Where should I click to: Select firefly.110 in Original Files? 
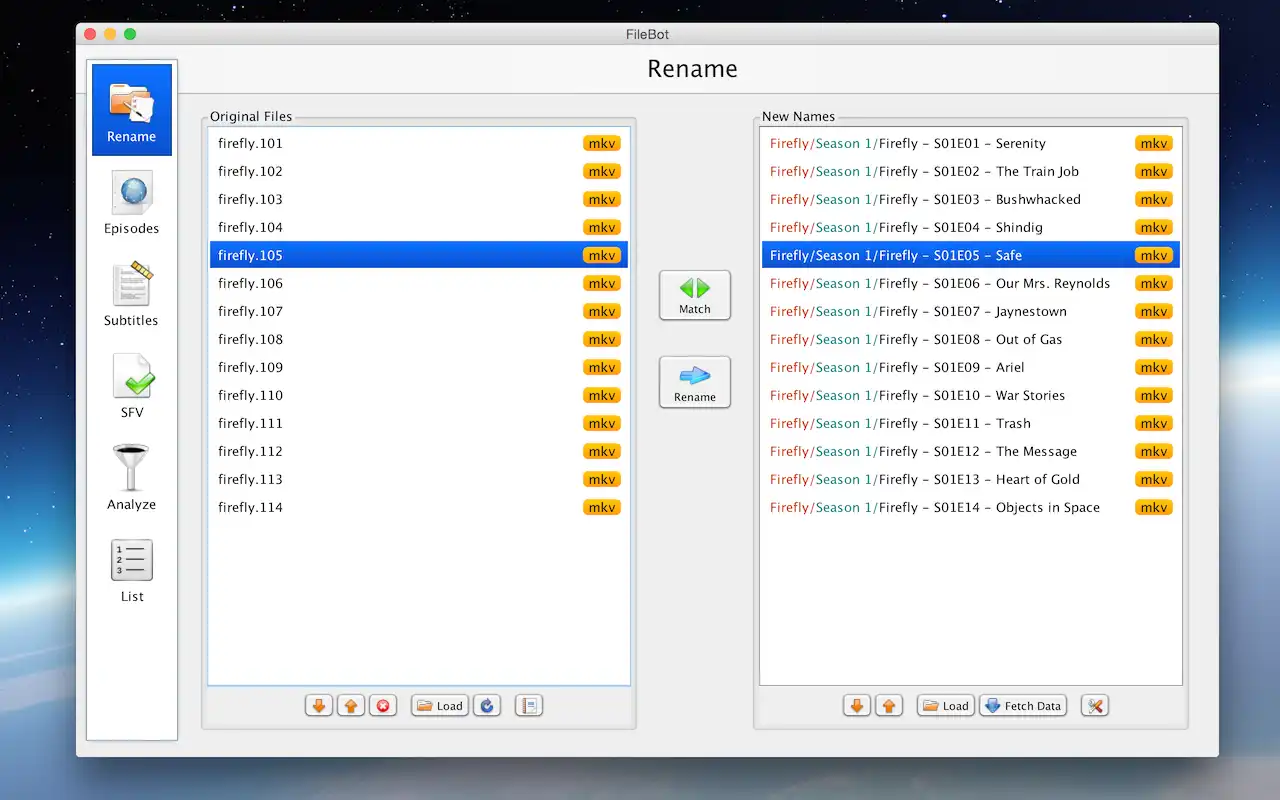[x=419, y=395]
